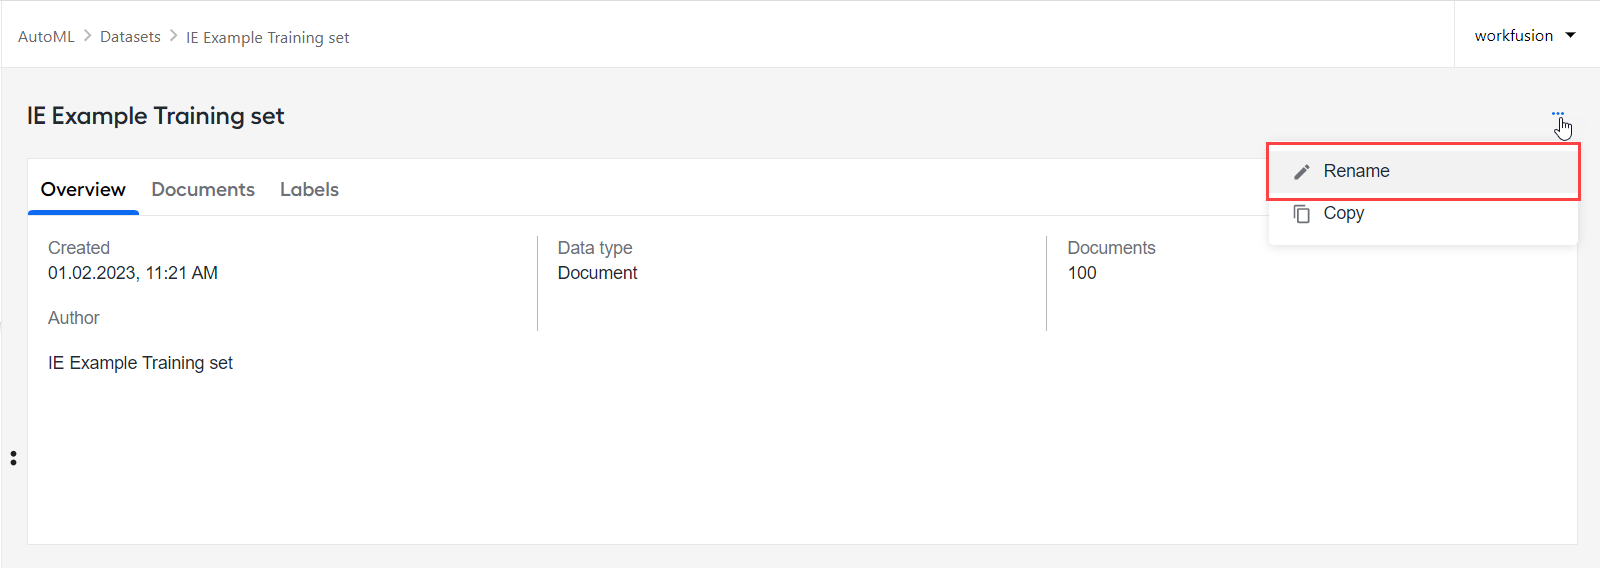
Task: Open the Labels tab
Action: 309,189
